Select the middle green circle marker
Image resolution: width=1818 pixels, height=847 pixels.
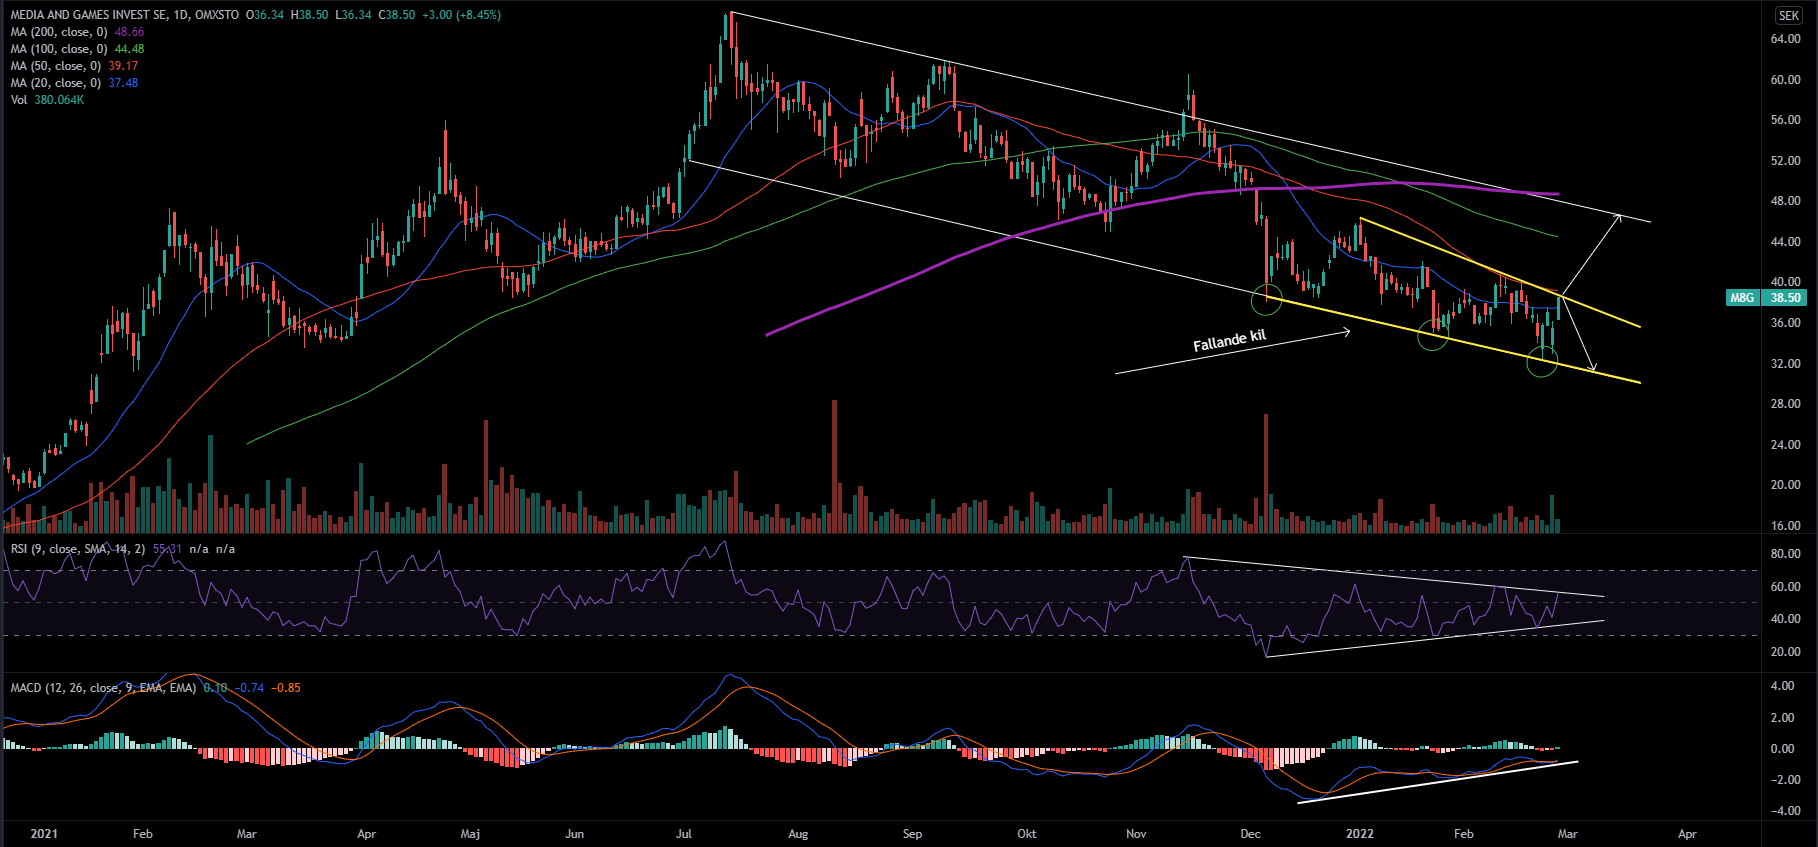[1433, 336]
